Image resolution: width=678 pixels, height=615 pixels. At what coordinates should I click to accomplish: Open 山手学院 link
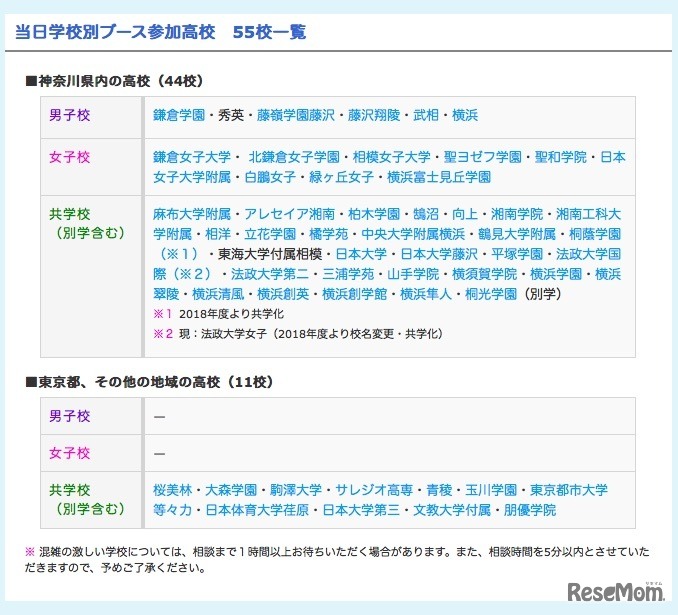point(413,274)
